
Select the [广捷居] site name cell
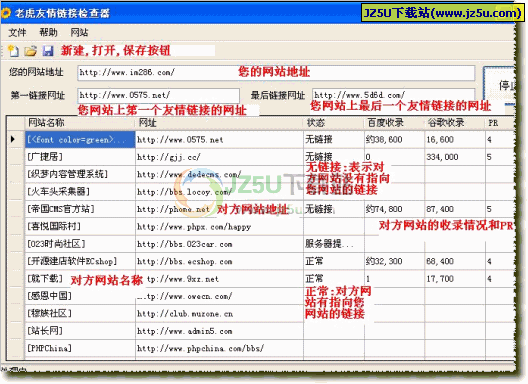pyautogui.click(x=80, y=157)
